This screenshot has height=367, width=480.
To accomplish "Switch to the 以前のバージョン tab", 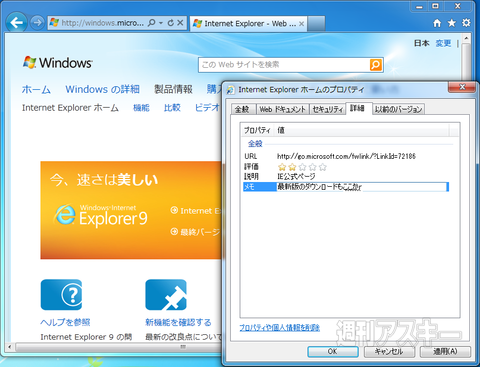I will coord(398,109).
